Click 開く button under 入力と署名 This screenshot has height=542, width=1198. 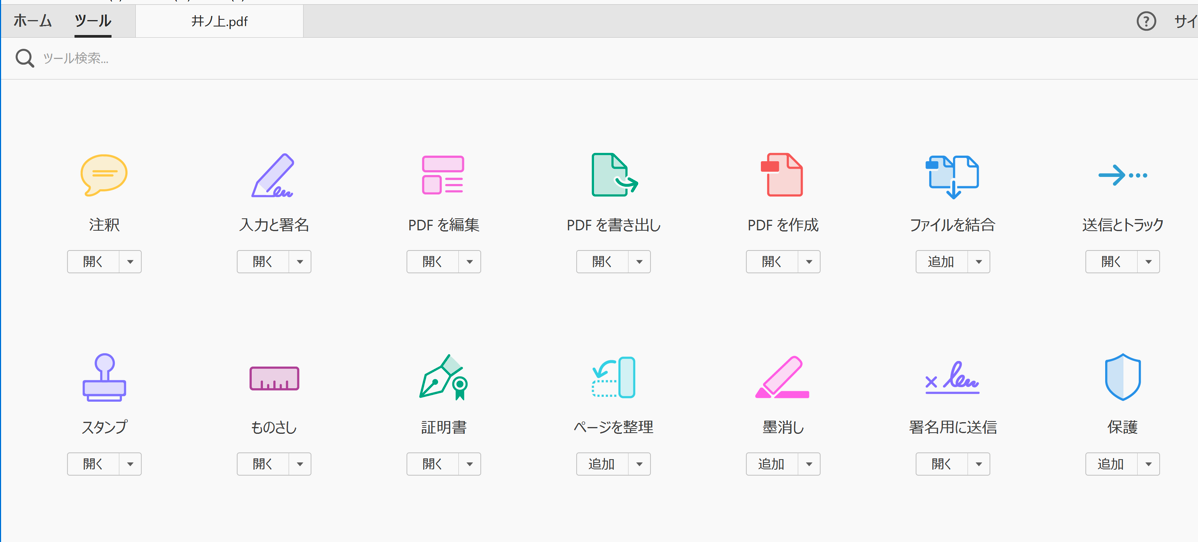click(262, 261)
